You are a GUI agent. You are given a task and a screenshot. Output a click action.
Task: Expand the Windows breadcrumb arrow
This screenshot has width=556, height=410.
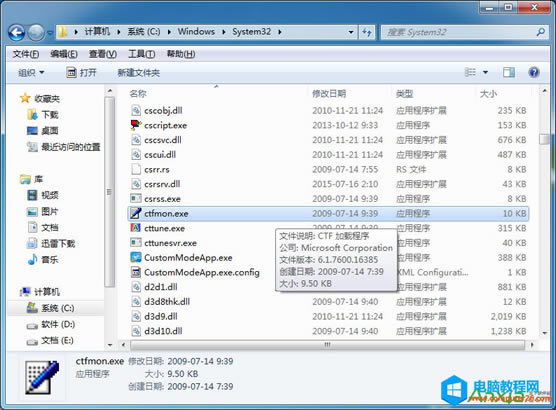pos(224,32)
